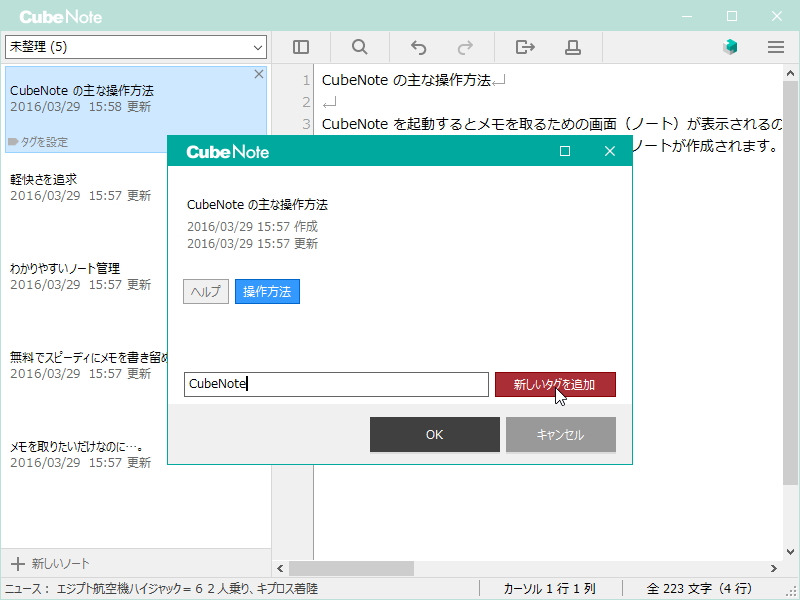The width and height of the screenshot is (800, 600).
Task: Click the CubeNote cube icon
Action: pyautogui.click(x=729, y=46)
